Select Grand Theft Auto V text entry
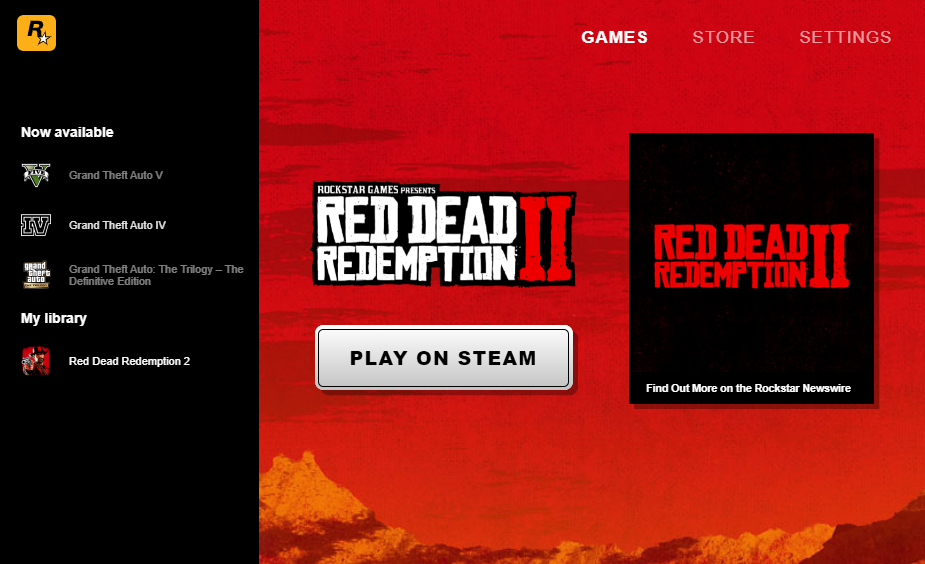The image size is (925, 564). [116, 175]
